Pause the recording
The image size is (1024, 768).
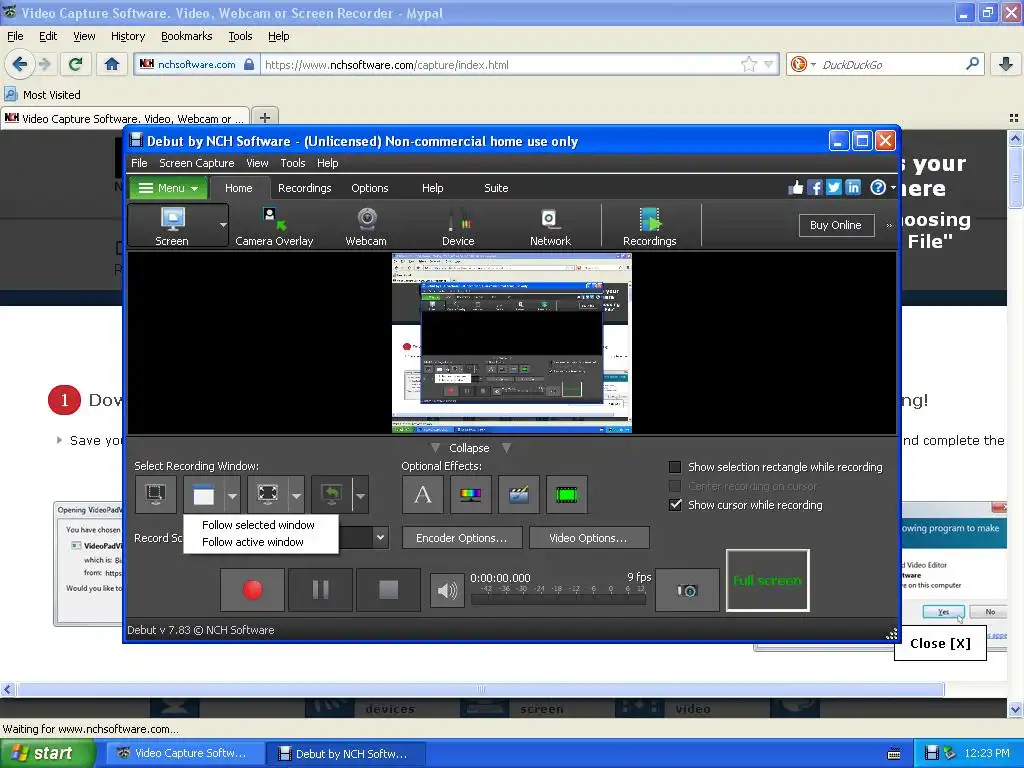(321, 590)
